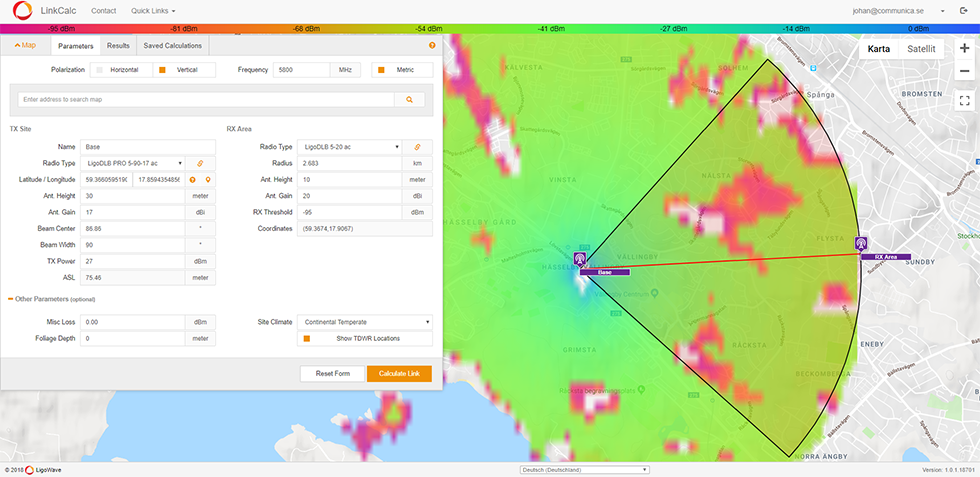
Task: Click the Longitude input field
Action: 159,180
